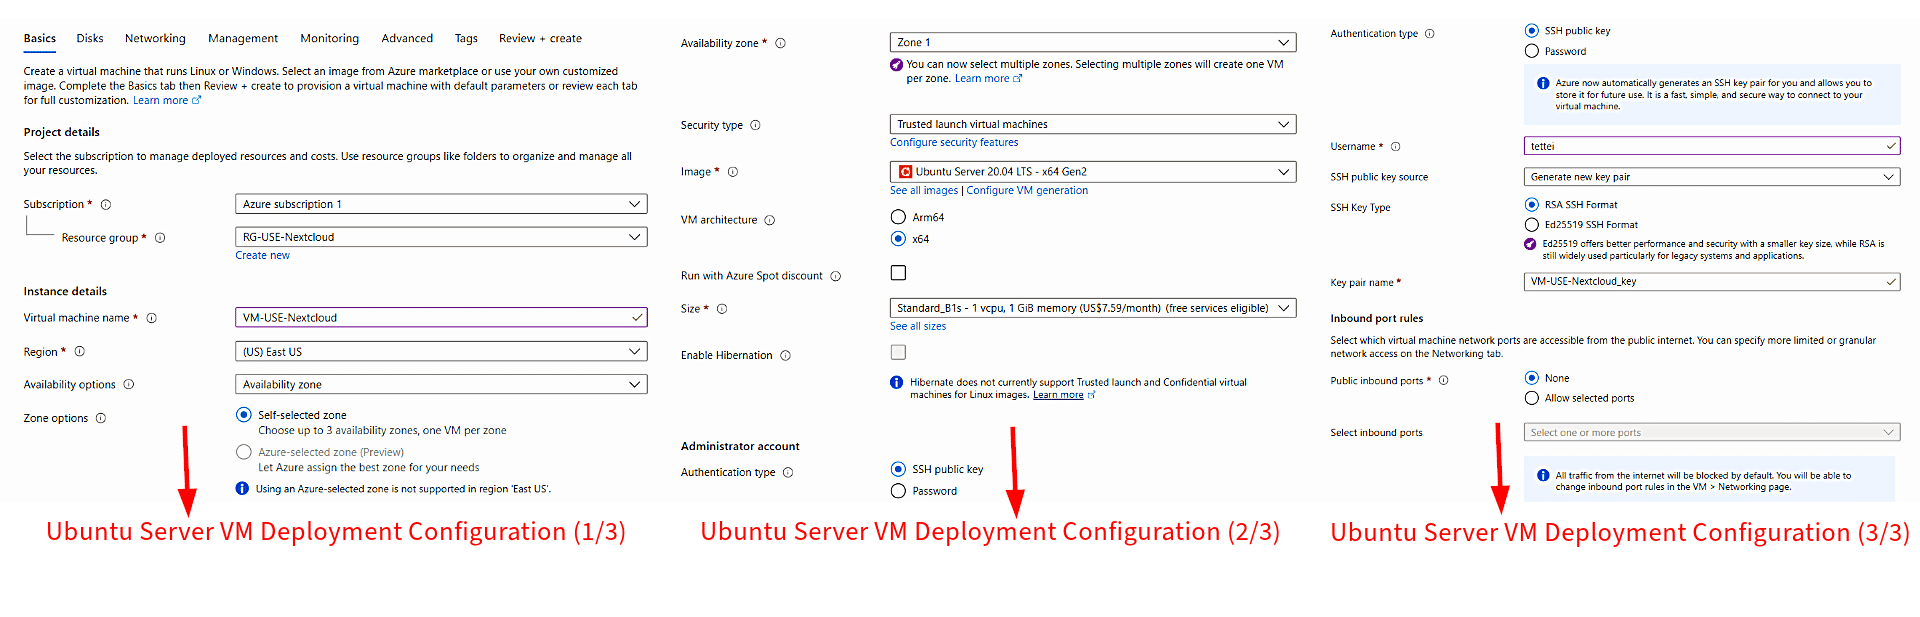
Task: Click the Ubuntu logo icon in Image field
Action: click(905, 172)
